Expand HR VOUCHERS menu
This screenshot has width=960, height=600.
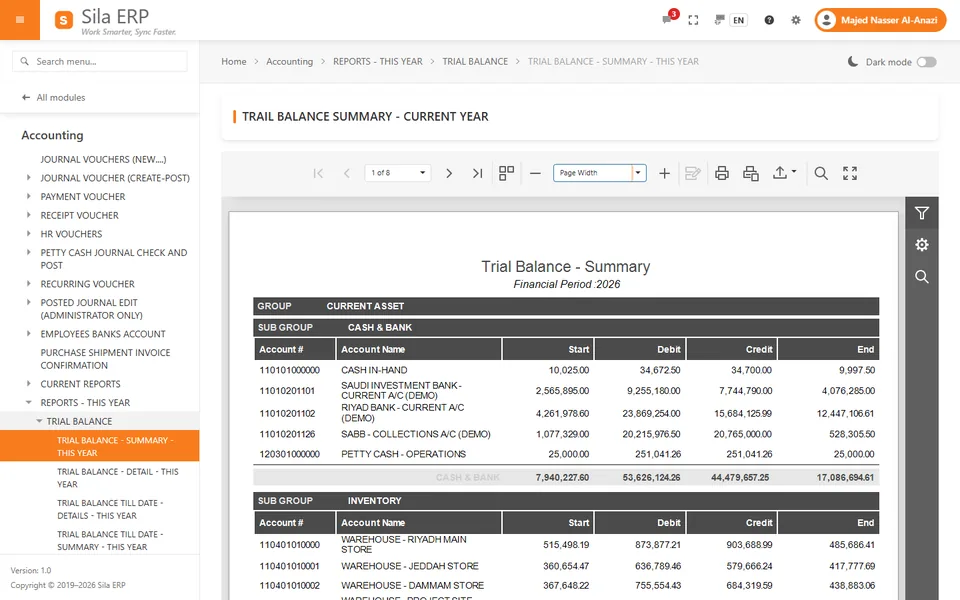29,233
